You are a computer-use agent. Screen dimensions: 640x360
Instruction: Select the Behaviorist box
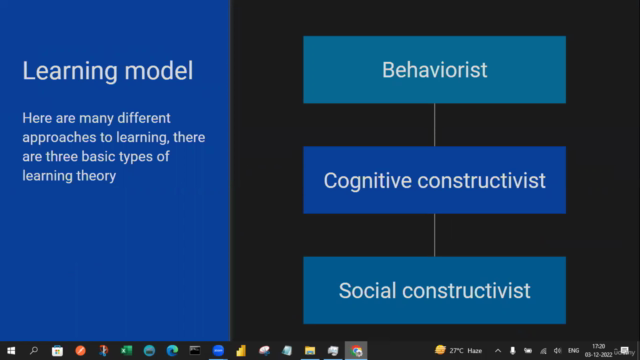click(434, 70)
